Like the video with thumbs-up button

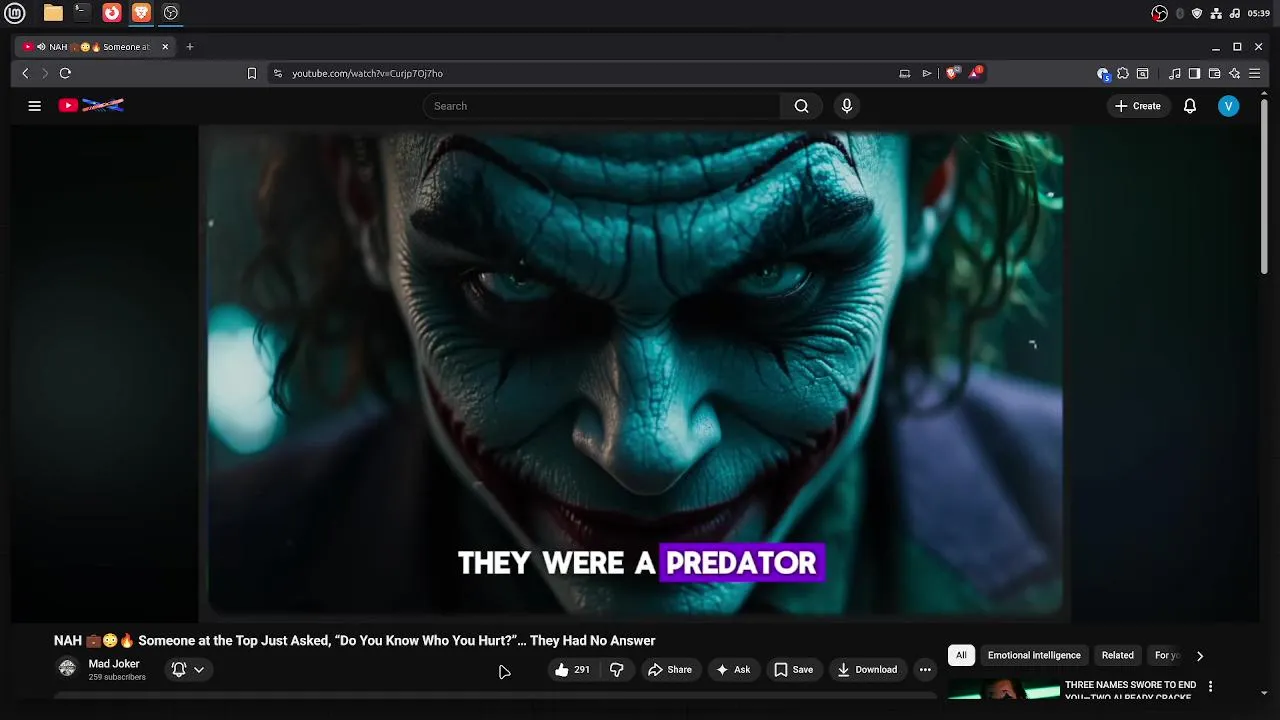572,670
